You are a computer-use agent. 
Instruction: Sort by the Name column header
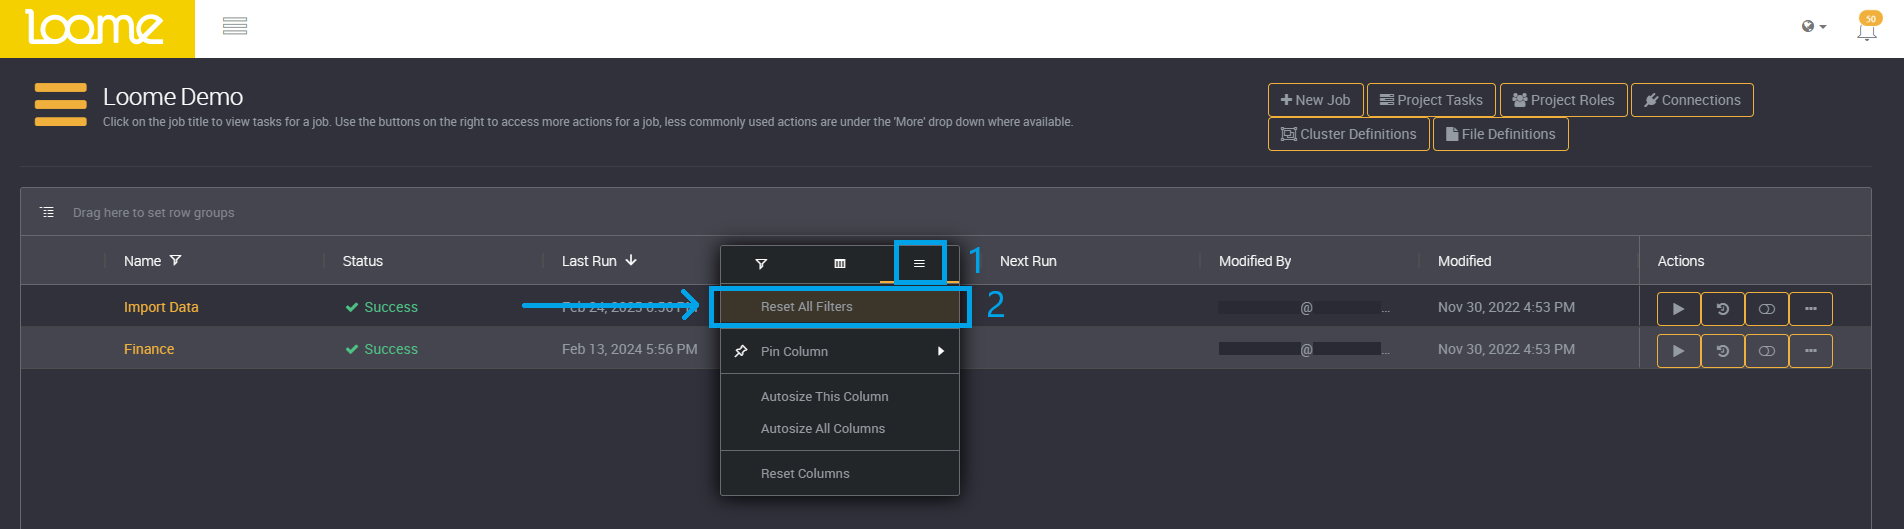click(x=142, y=261)
